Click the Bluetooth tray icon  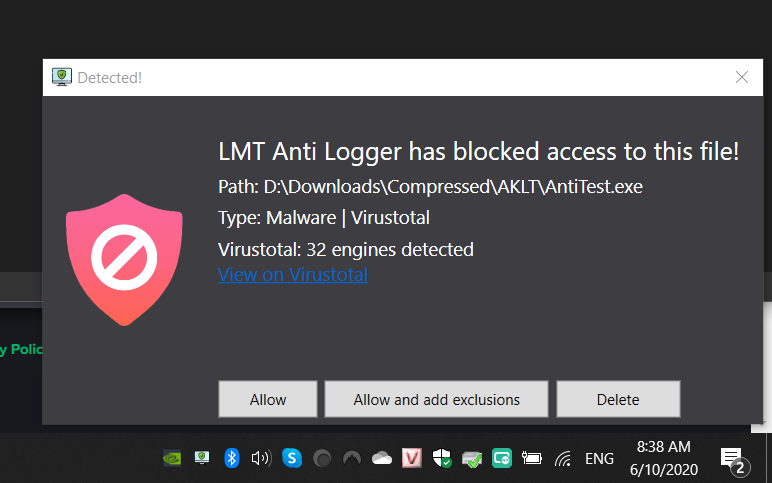pyautogui.click(x=231, y=458)
